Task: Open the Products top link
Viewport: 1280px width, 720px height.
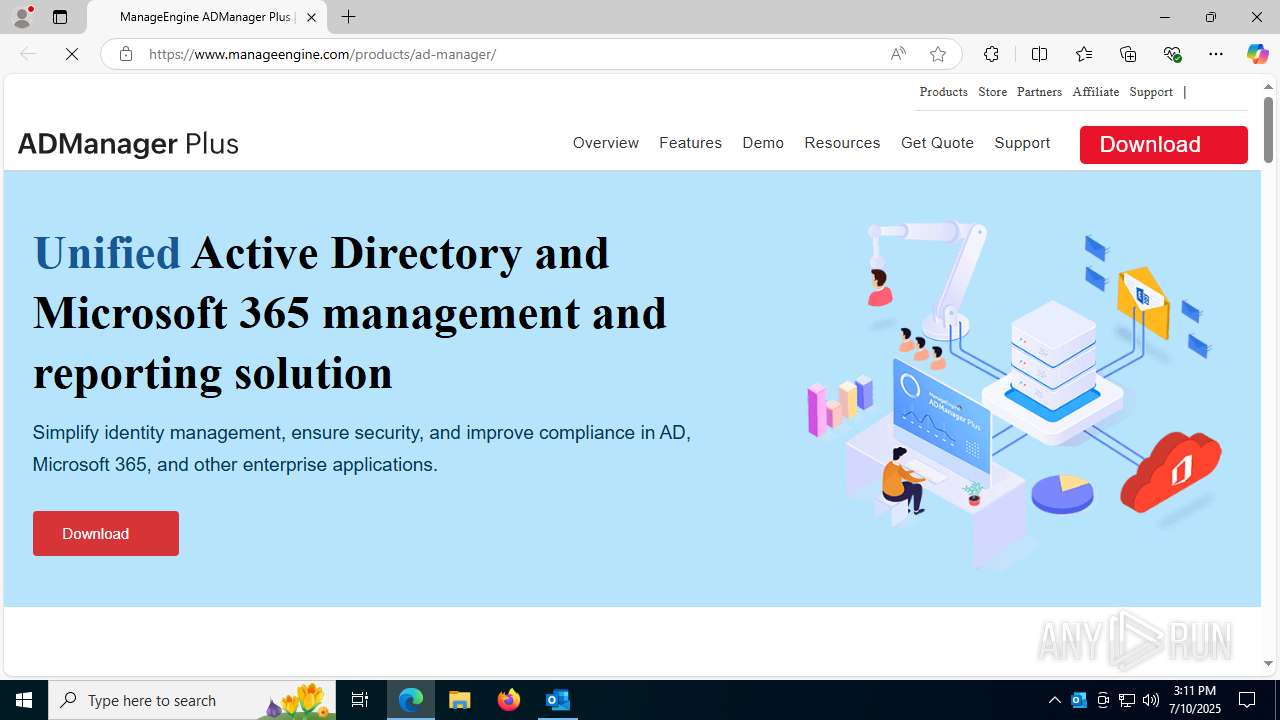Action: tap(943, 92)
